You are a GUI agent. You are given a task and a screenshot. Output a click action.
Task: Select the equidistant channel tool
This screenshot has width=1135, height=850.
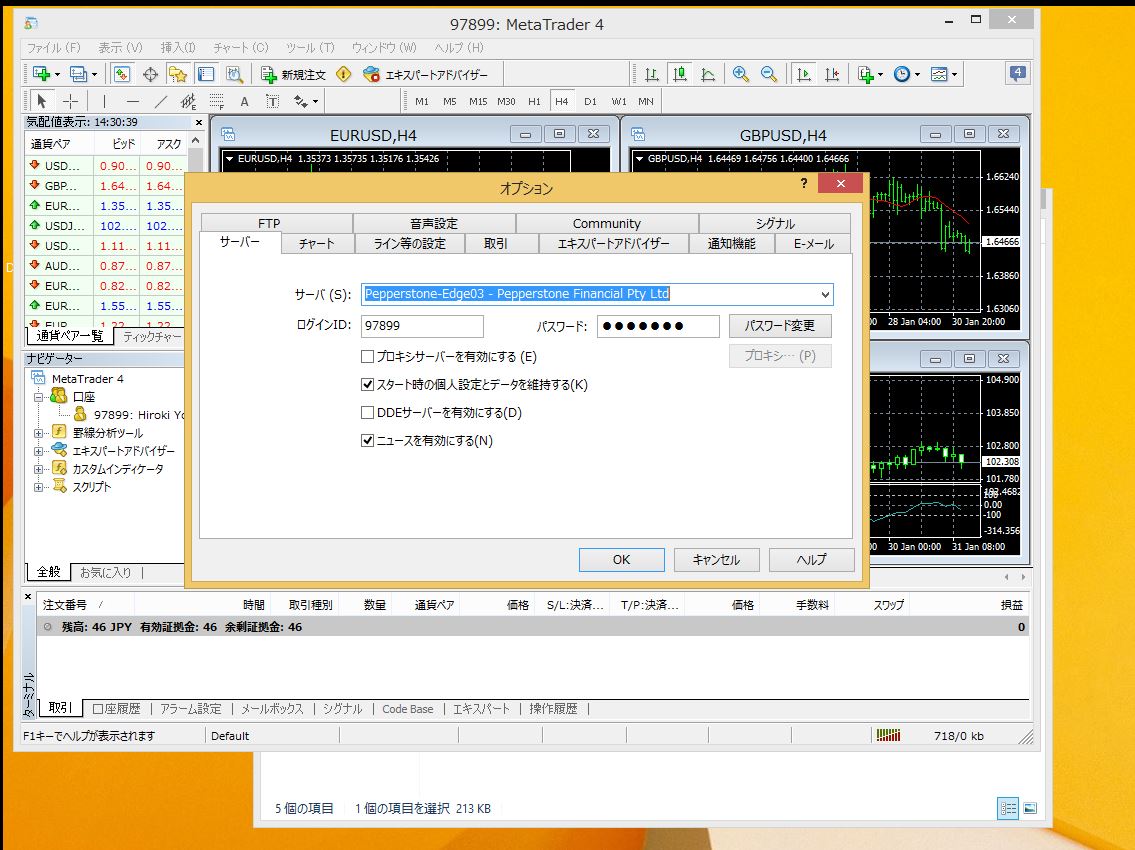tap(188, 101)
